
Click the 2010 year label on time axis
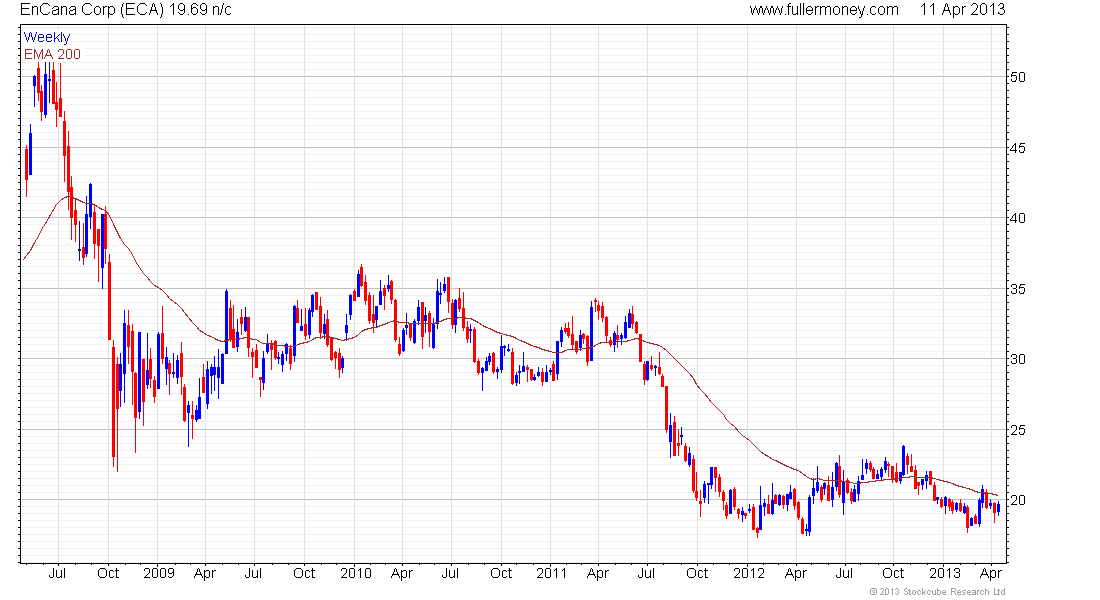pyautogui.click(x=356, y=573)
